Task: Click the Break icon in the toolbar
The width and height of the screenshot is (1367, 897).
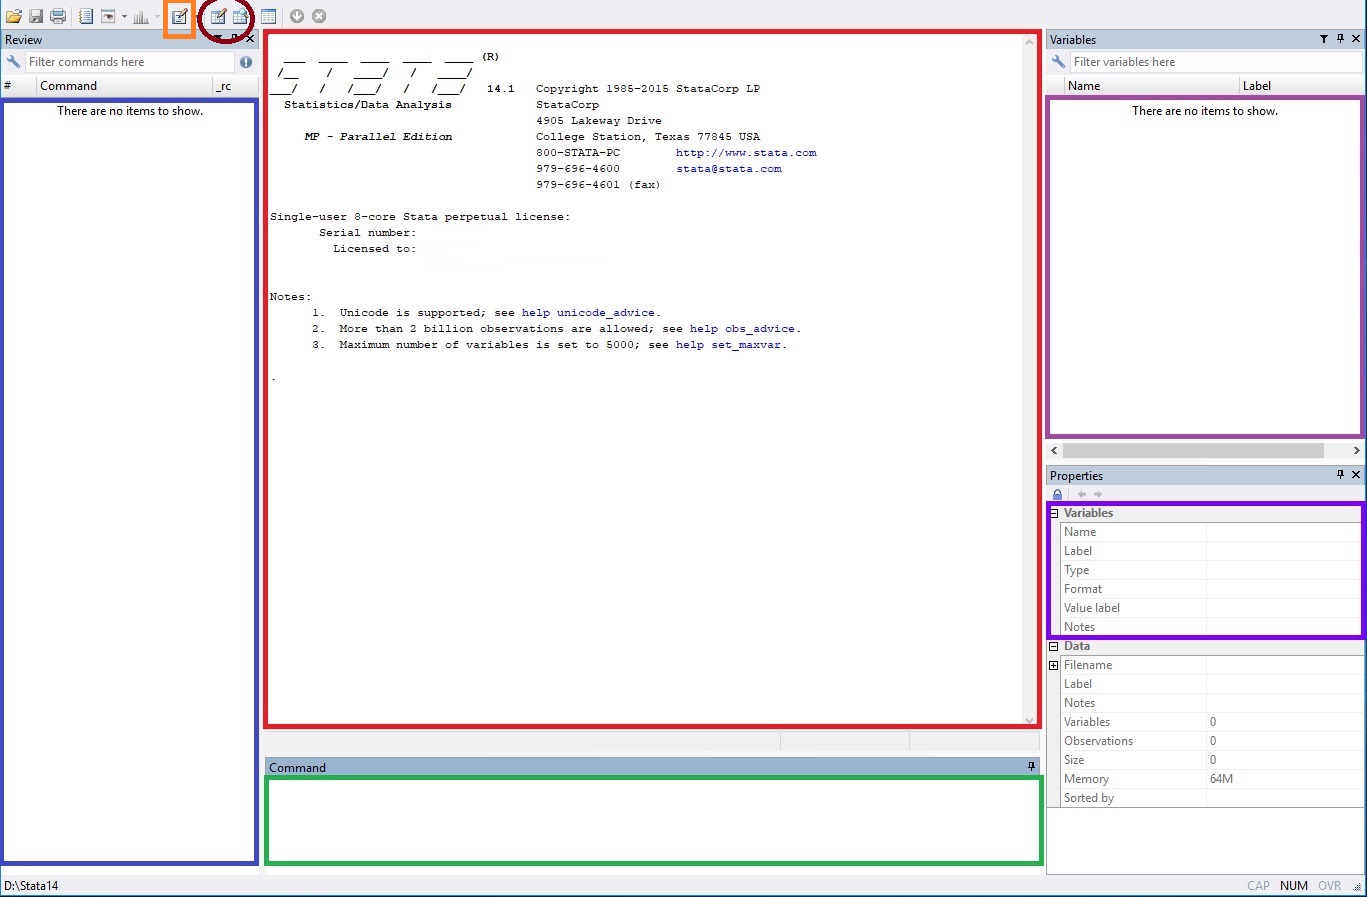Action: click(x=319, y=16)
